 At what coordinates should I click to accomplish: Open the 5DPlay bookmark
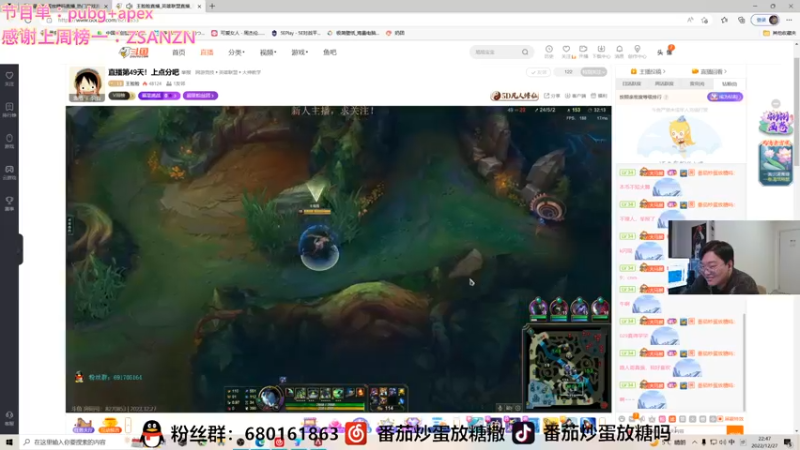pyautogui.click(x=296, y=33)
